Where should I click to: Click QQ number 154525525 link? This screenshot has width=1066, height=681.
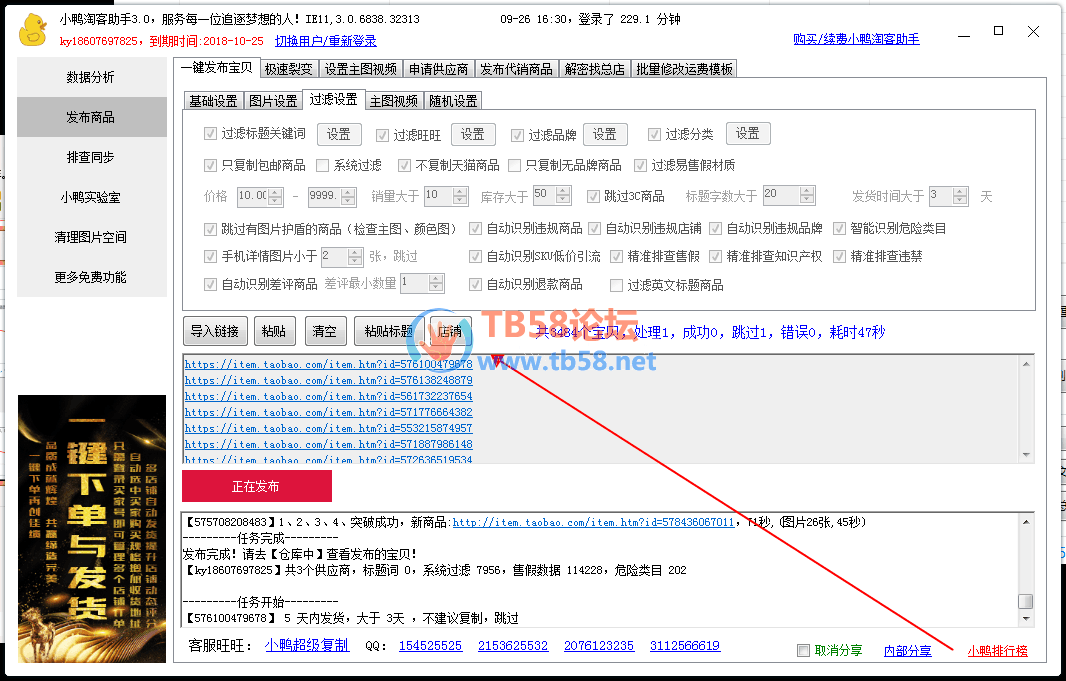[x=430, y=646]
